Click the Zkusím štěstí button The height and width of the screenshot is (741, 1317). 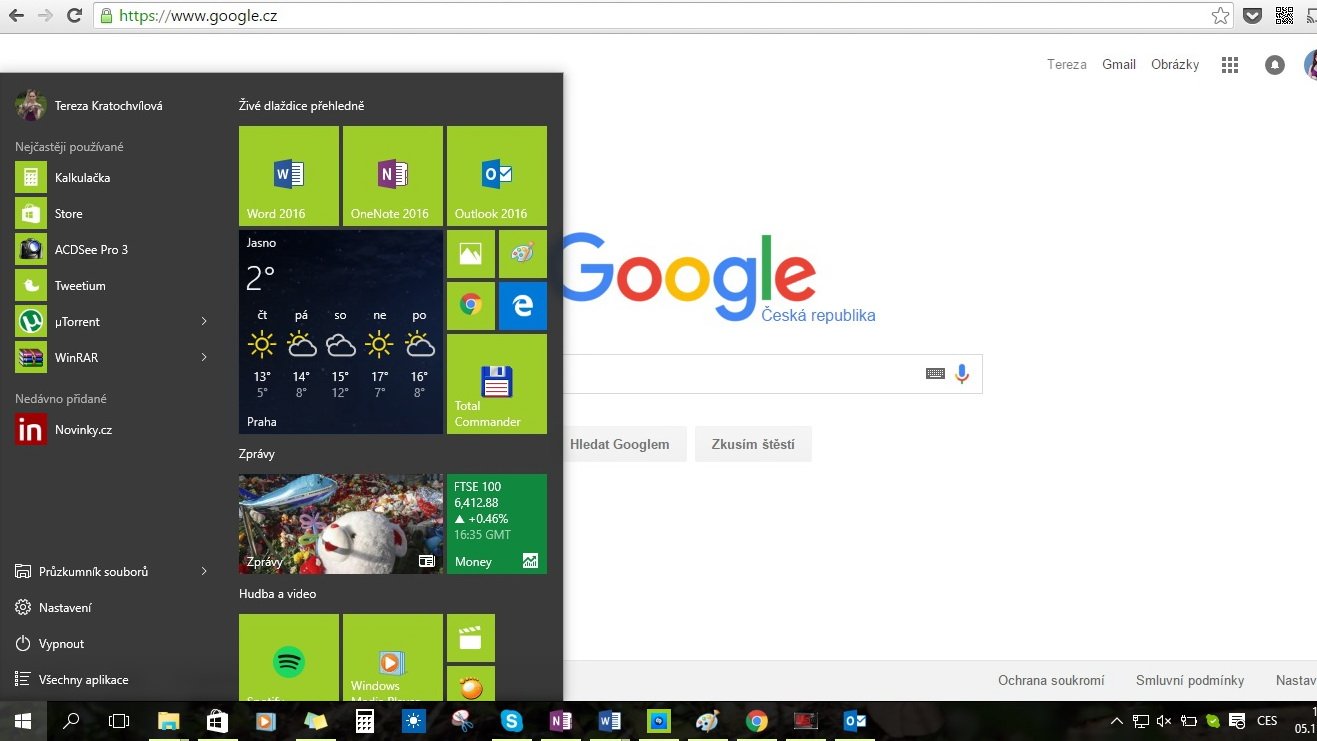pos(753,444)
